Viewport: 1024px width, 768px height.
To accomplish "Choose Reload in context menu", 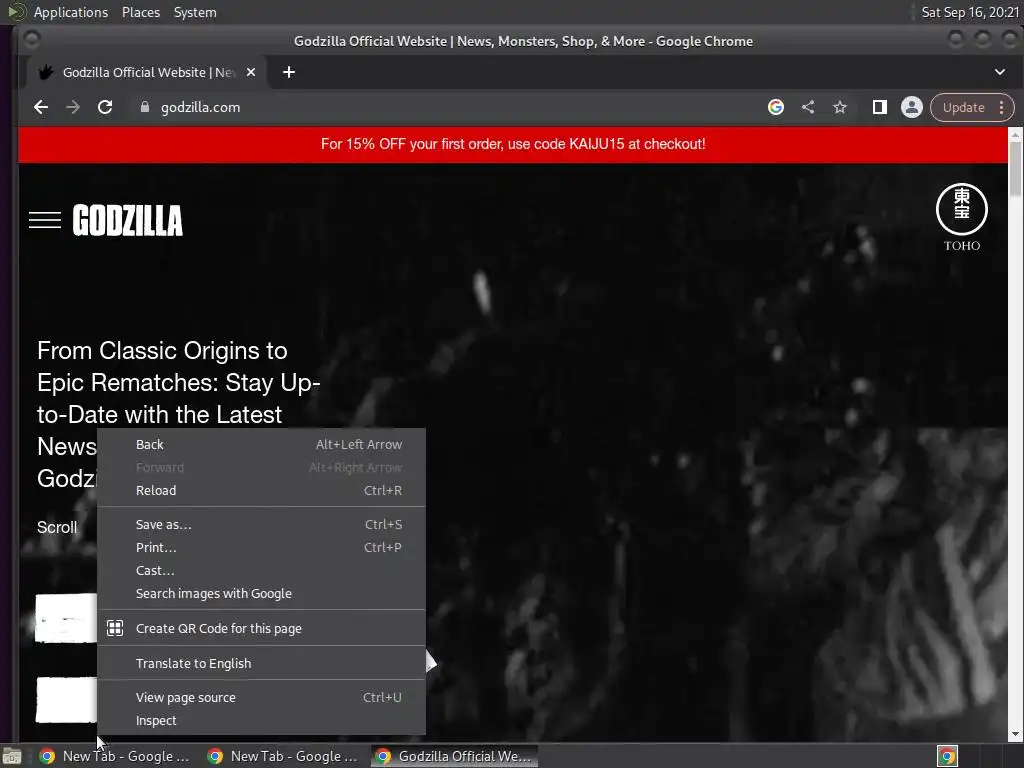I will pos(261,490).
